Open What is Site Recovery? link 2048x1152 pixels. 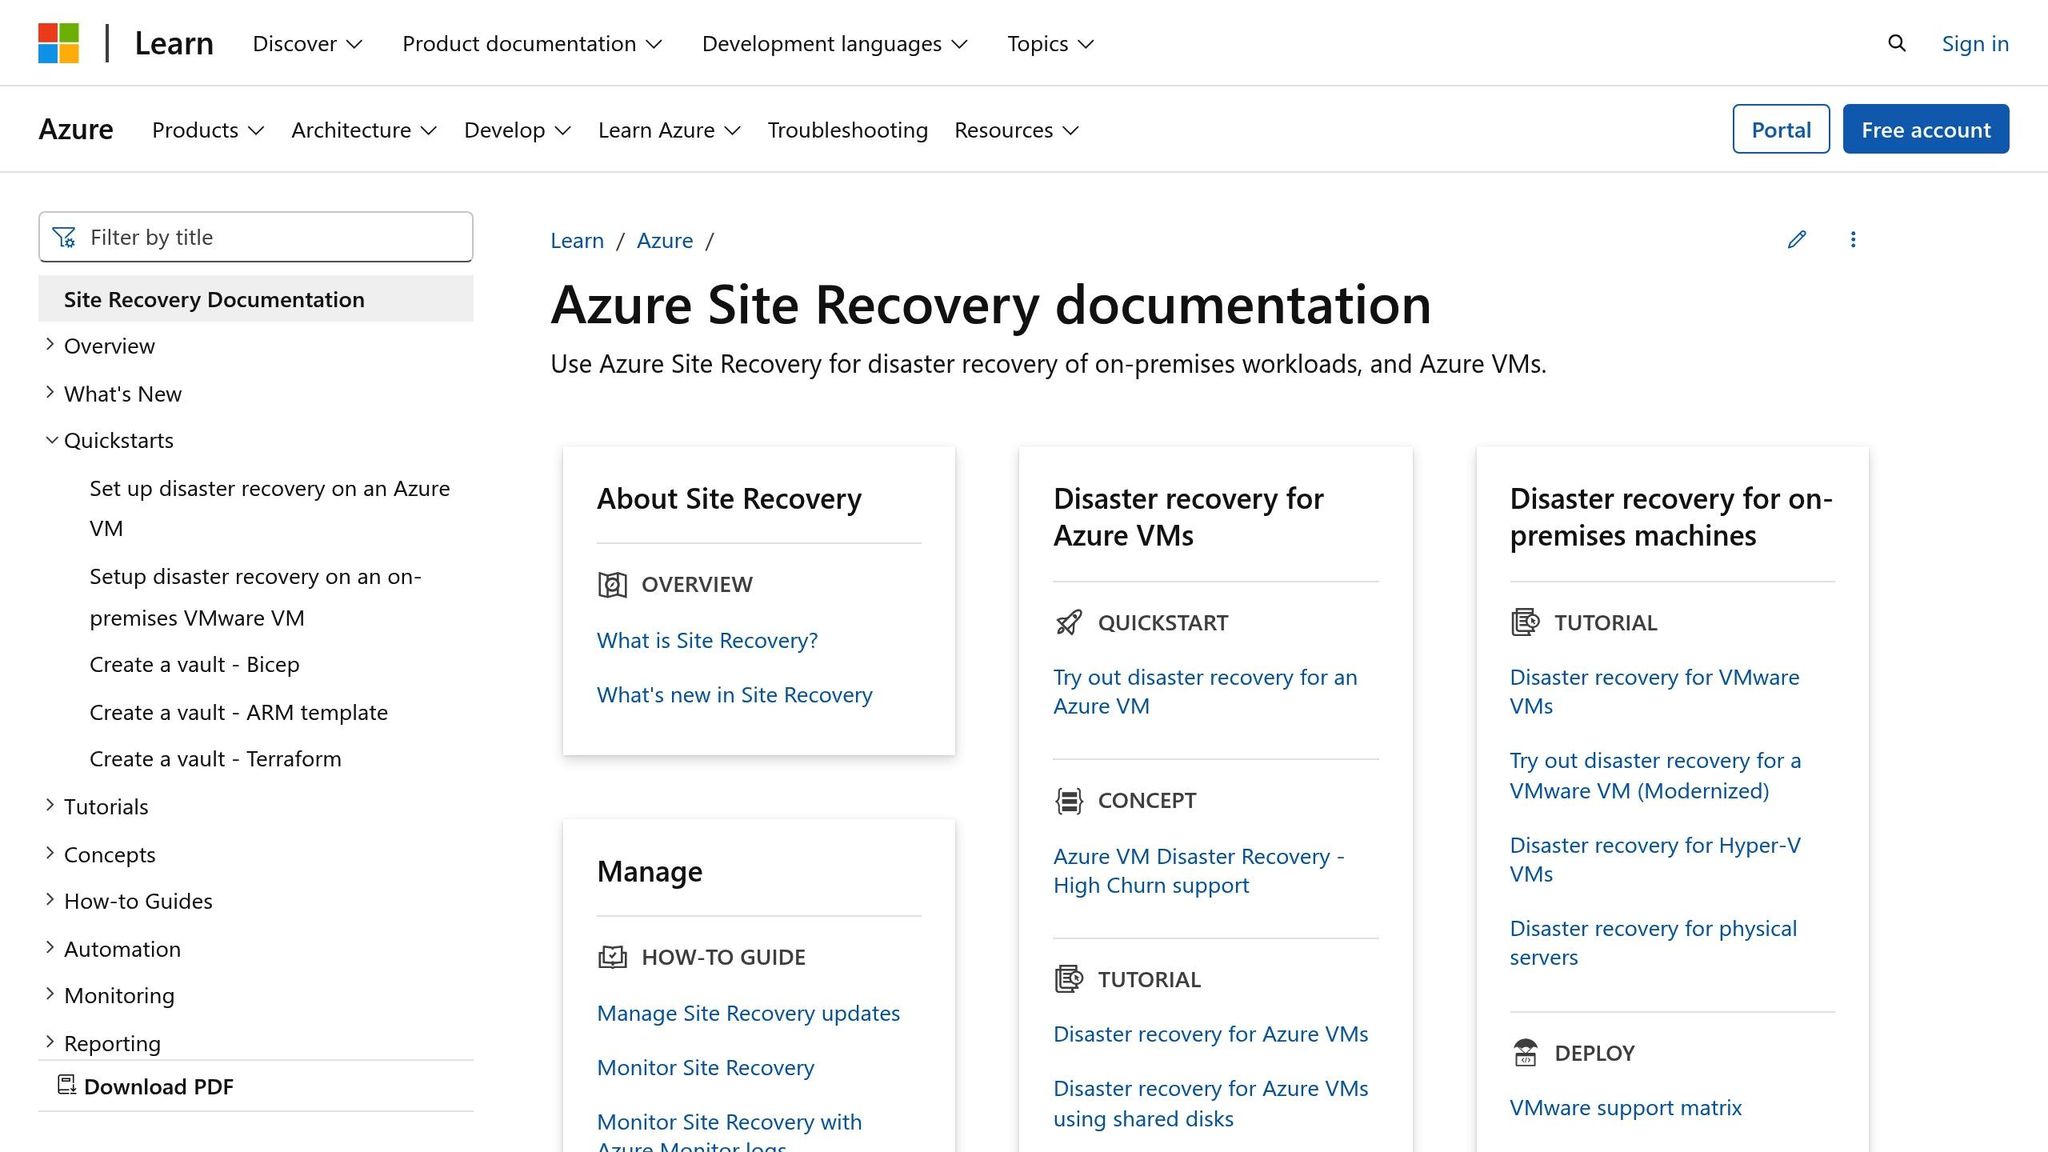[x=707, y=640]
